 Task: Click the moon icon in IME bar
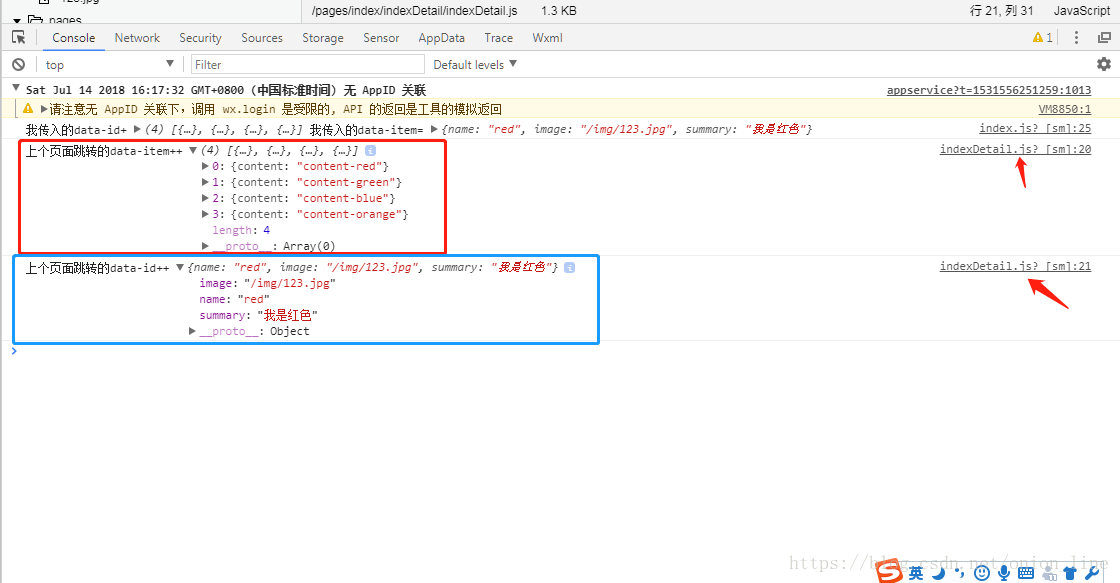pyautogui.click(x=939, y=573)
